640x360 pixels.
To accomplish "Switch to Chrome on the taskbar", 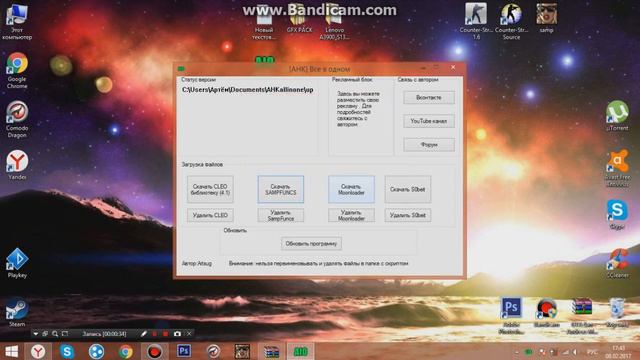I will [126, 351].
